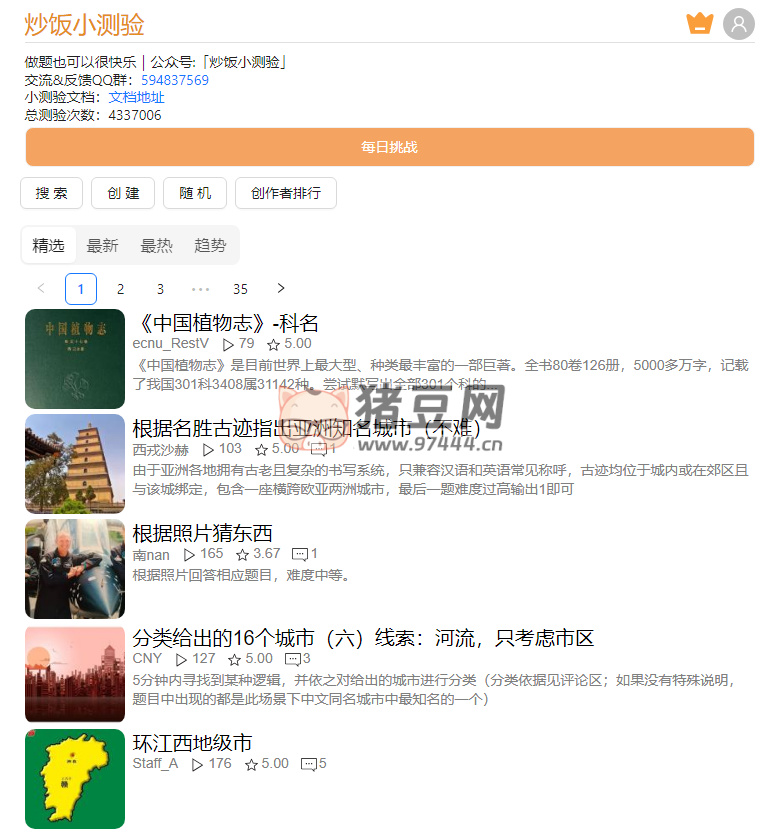This screenshot has width=784, height=834.
Task: Click play count icon beside 165
Action: click(189, 555)
